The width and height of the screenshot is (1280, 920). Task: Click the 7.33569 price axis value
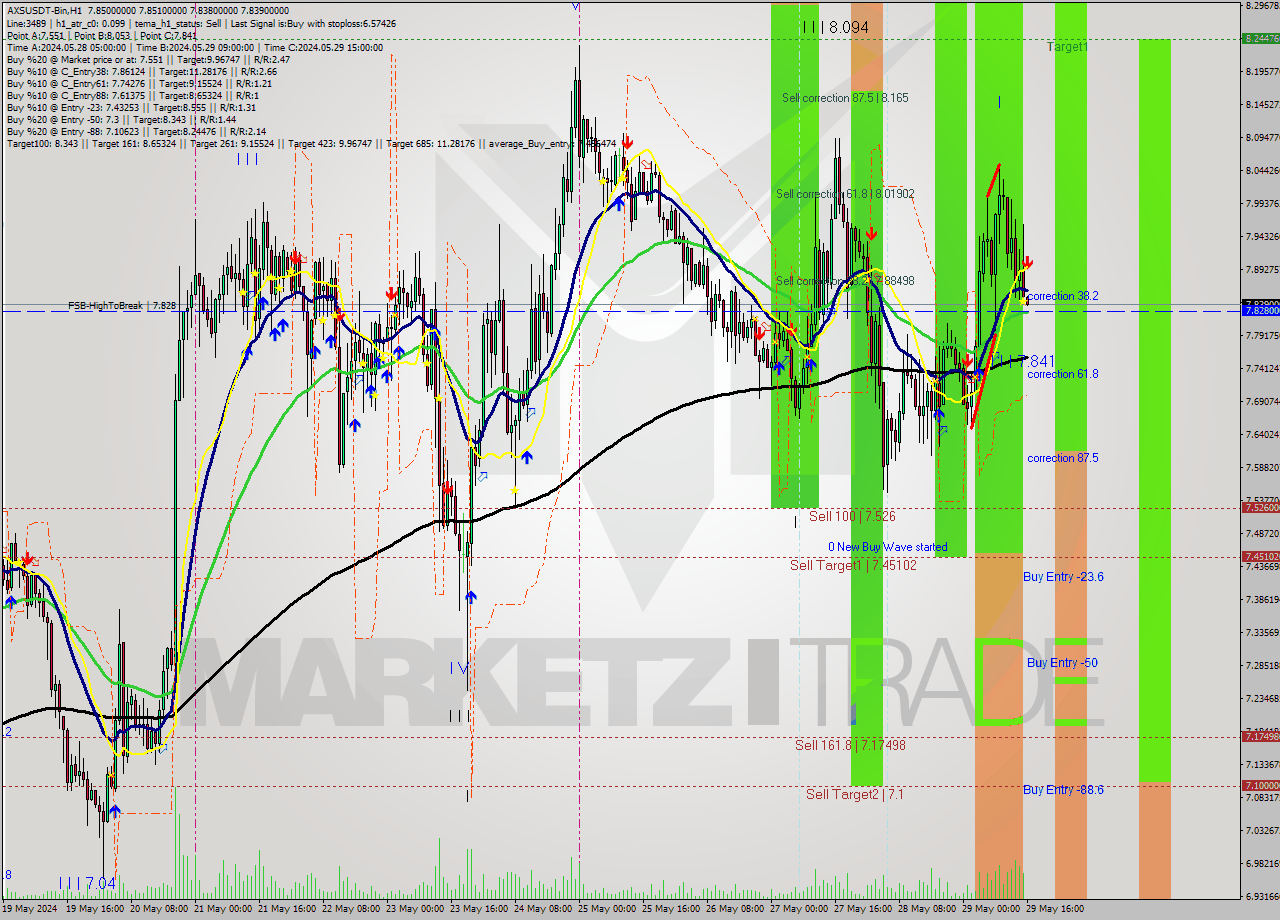pyautogui.click(x=1261, y=633)
